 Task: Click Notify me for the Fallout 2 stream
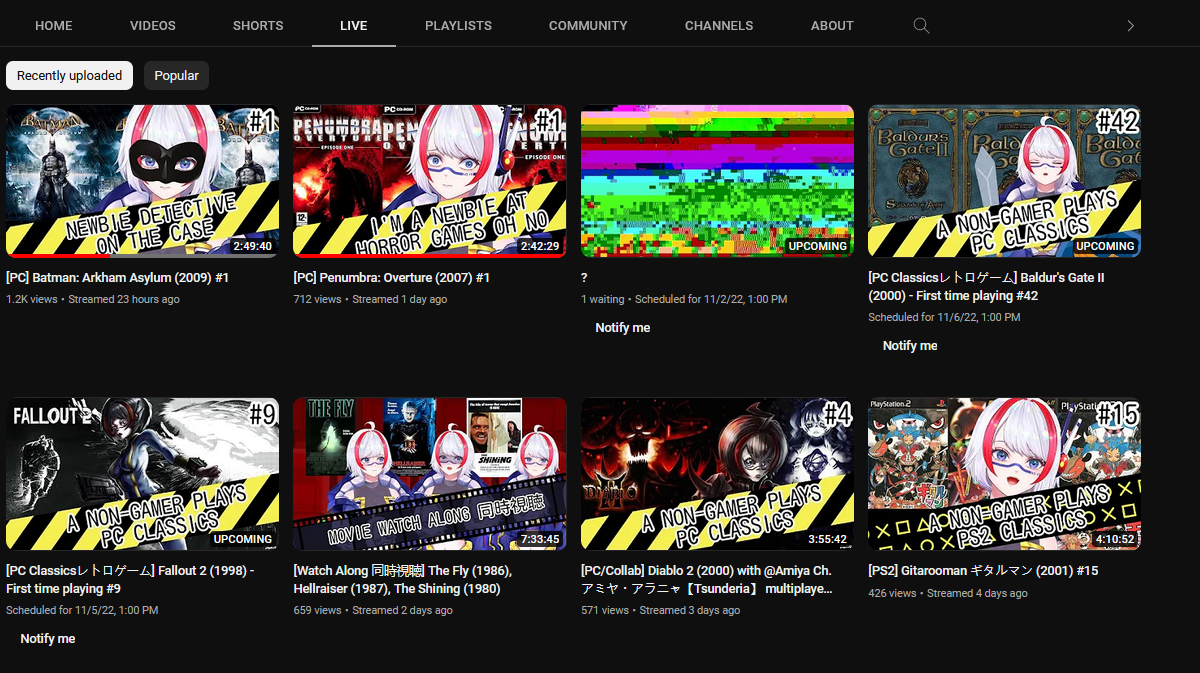click(48, 639)
